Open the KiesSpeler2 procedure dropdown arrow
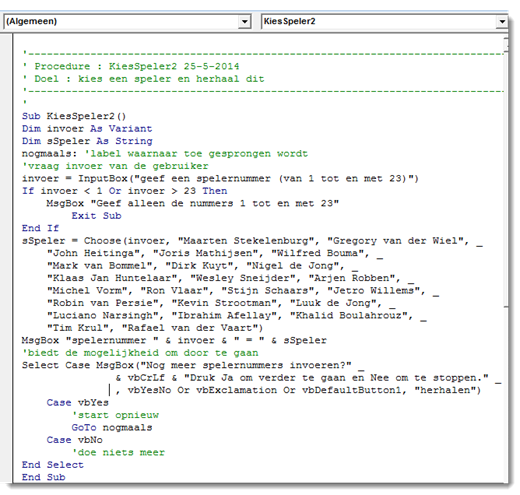This screenshot has height=495, width=520. click(502, 22)
